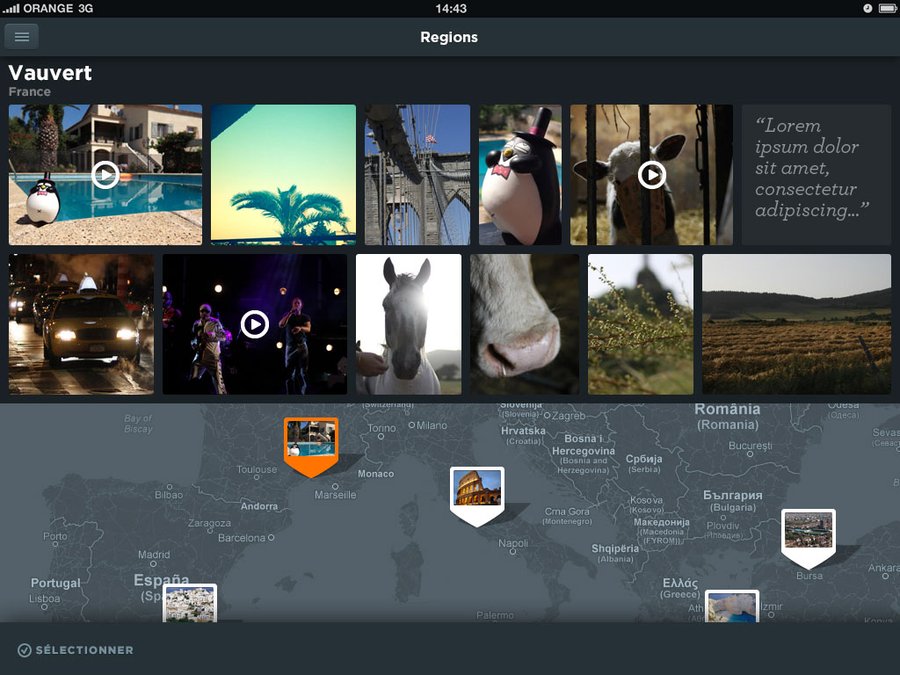Play the goat behind fence video

point(651,175)
